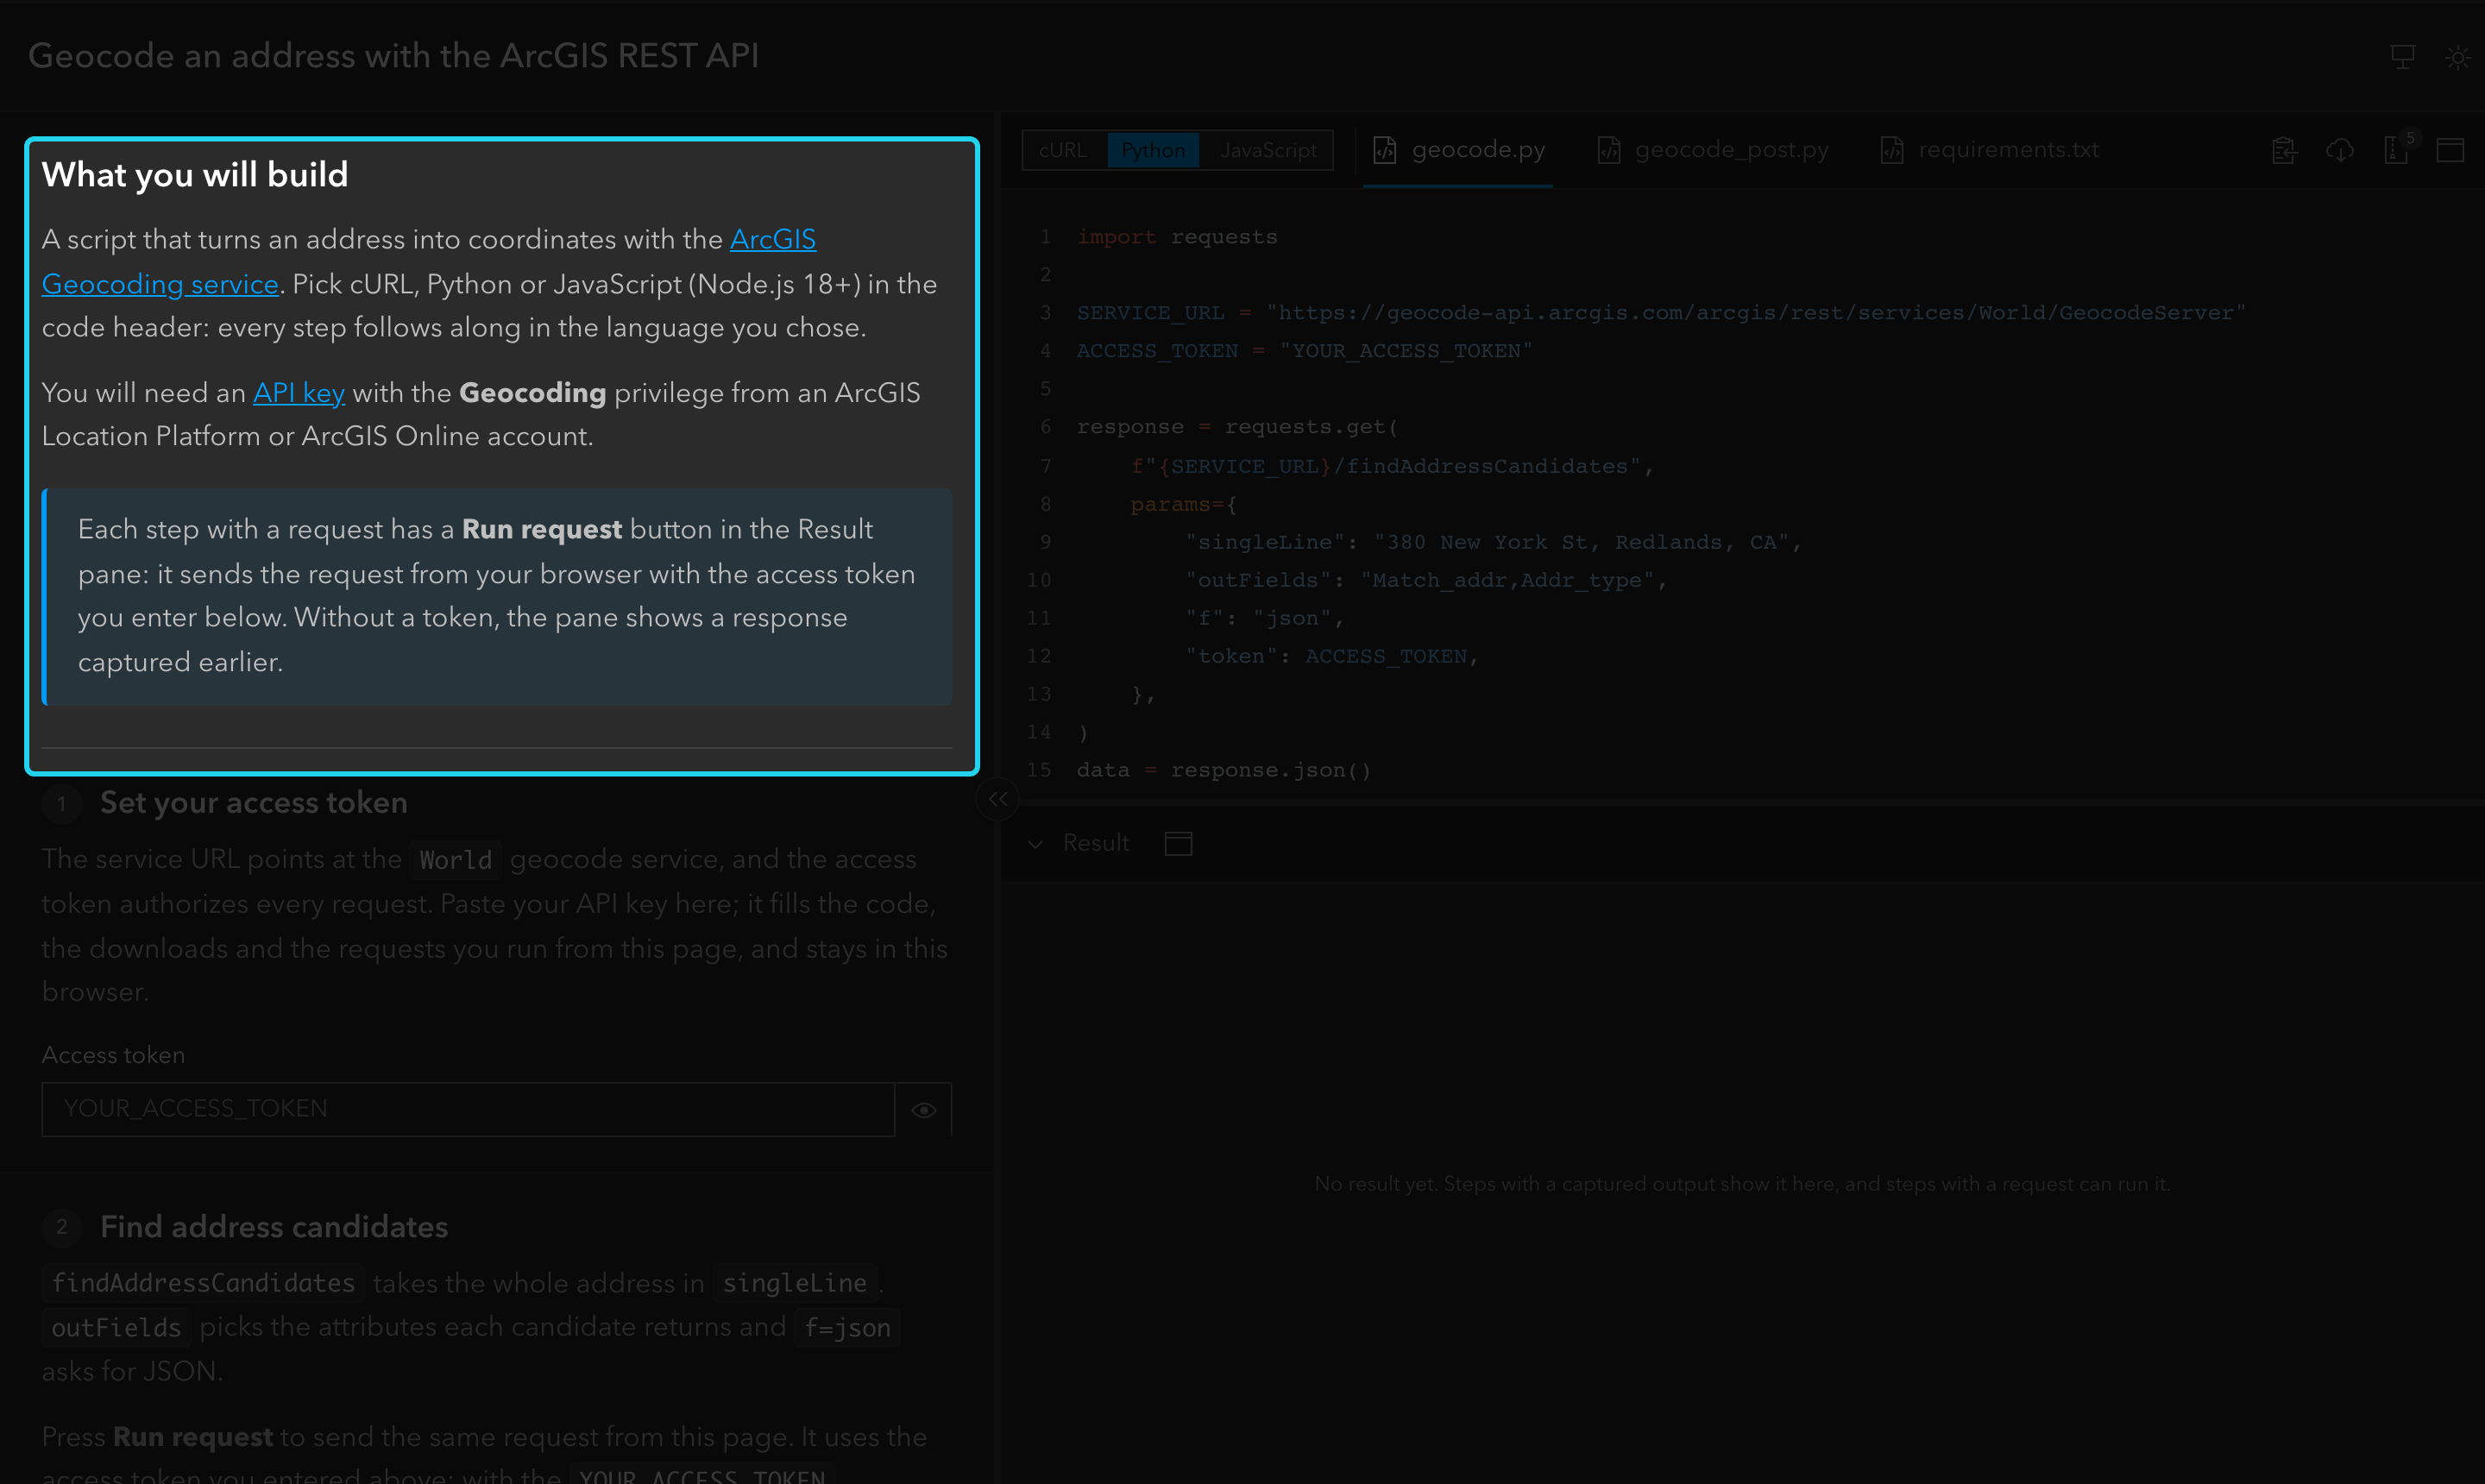Select the Python language option
The width and height of the screenshot is (2485, 1484).
coord(1152,150)
